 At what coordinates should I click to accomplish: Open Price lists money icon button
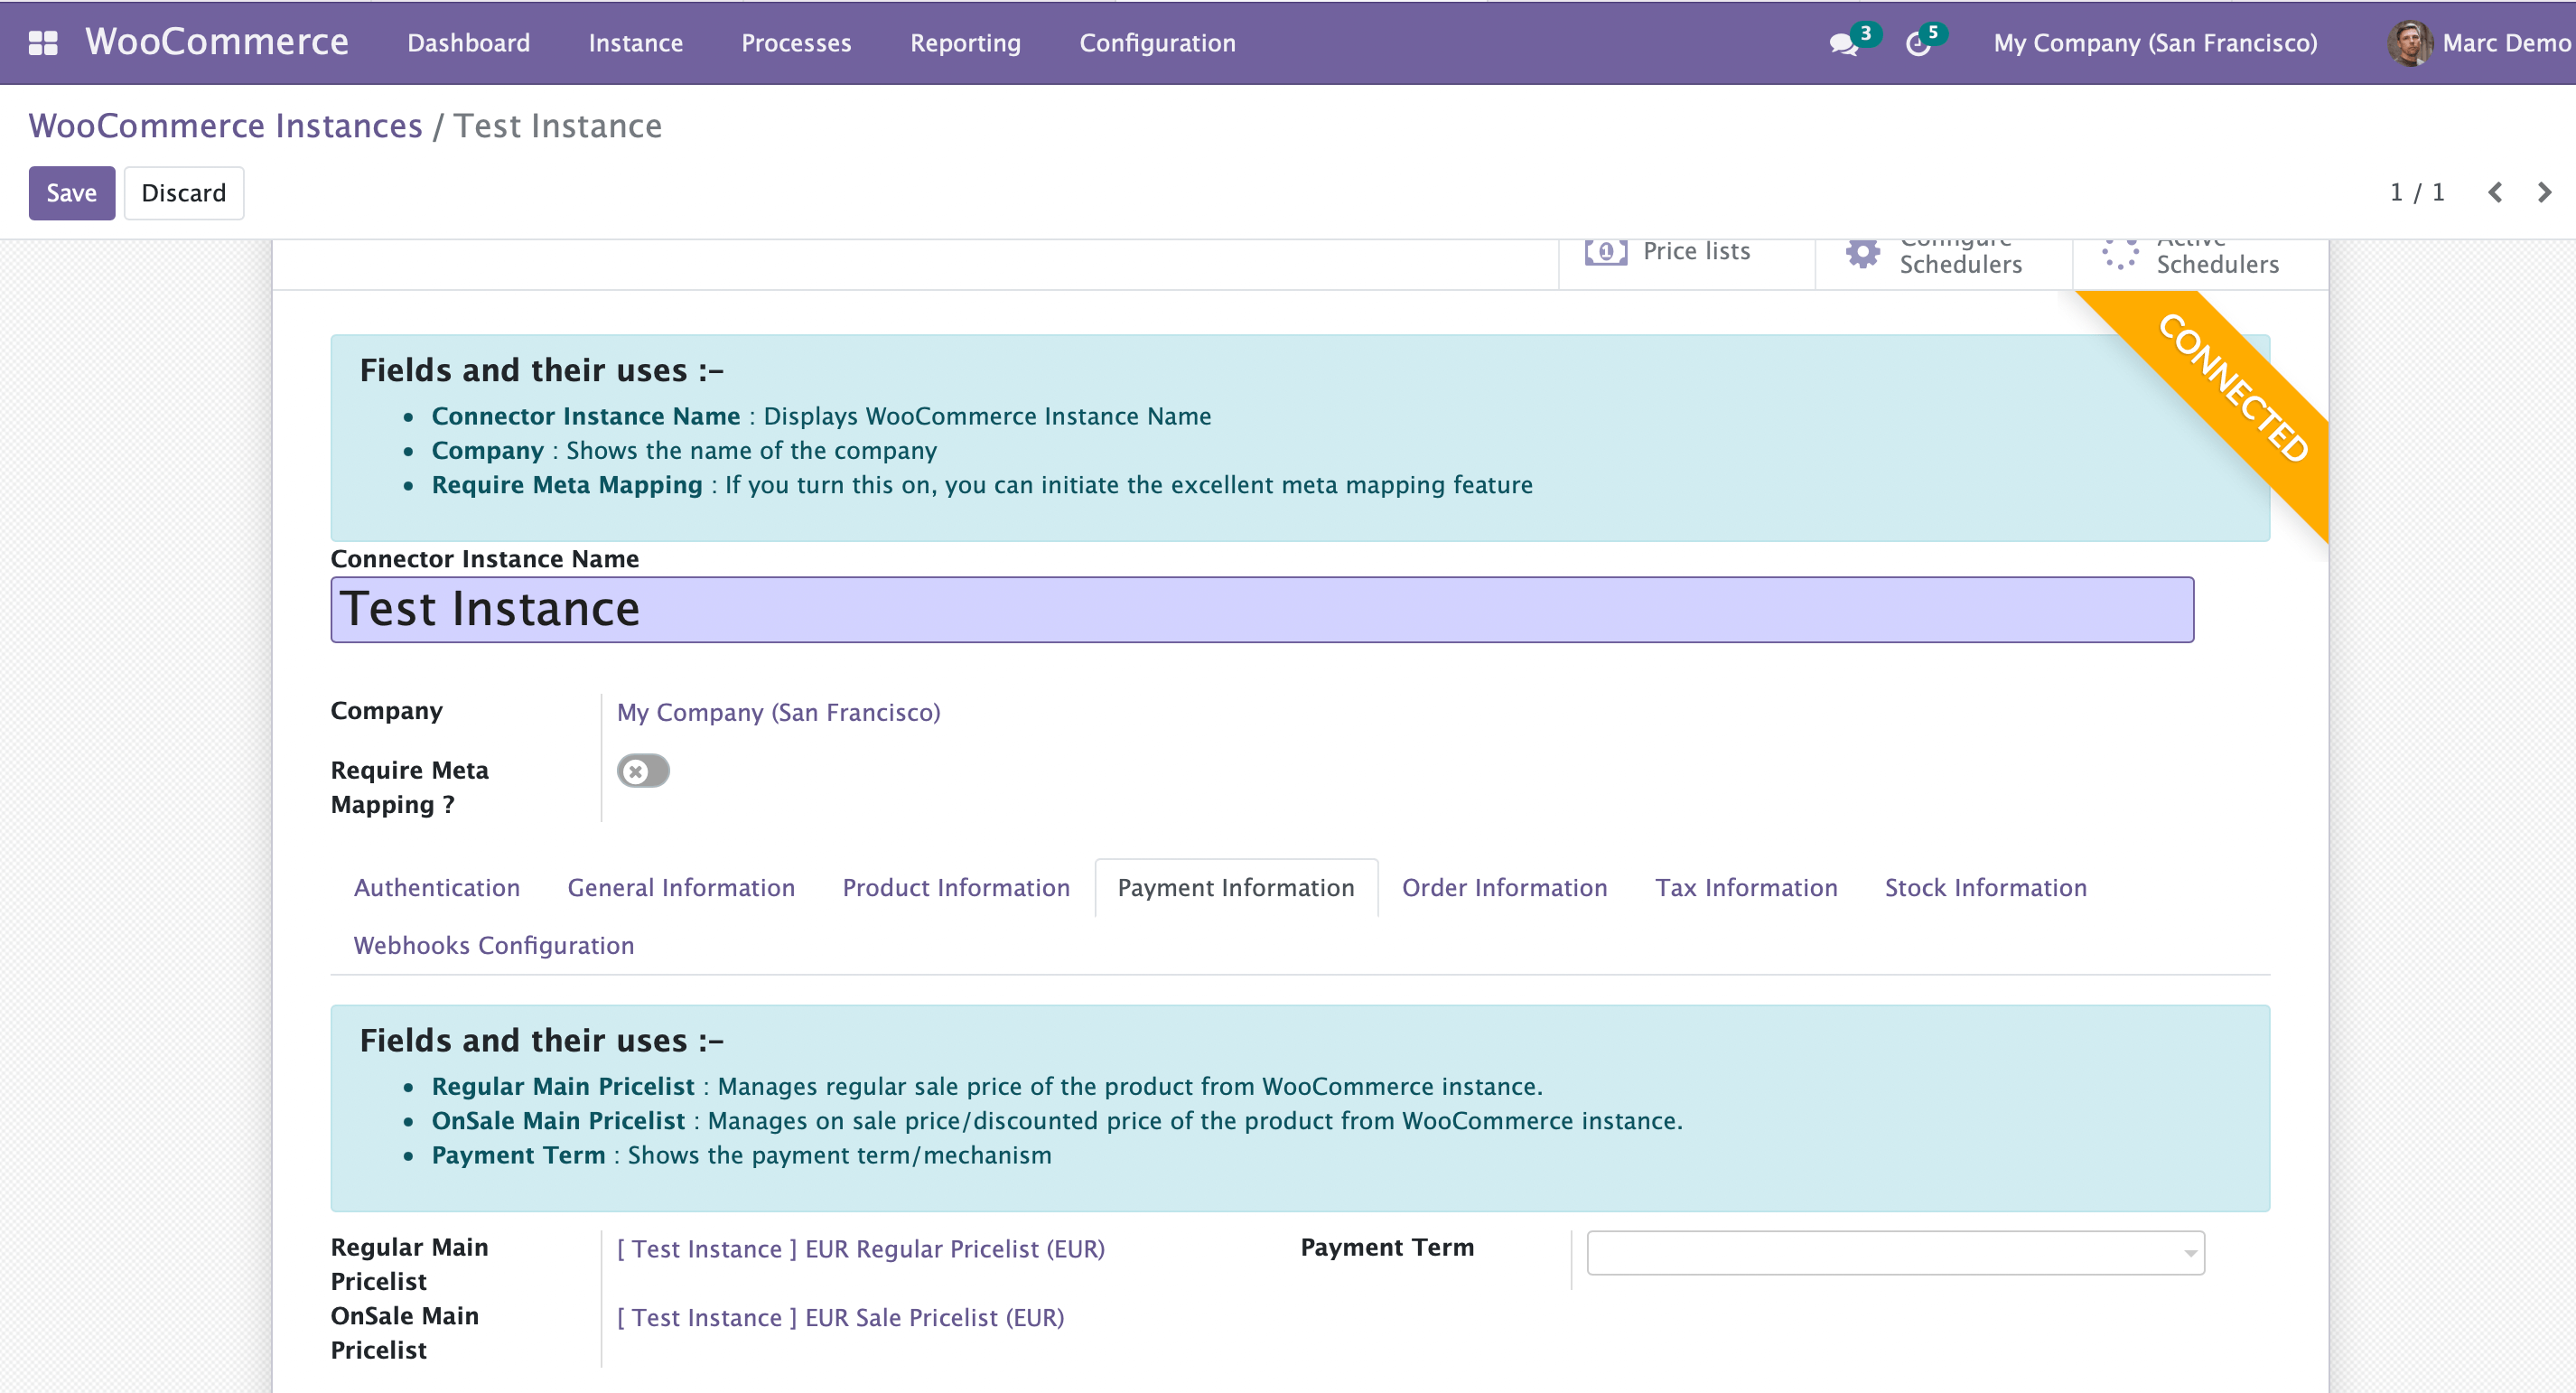point(1605,251)
